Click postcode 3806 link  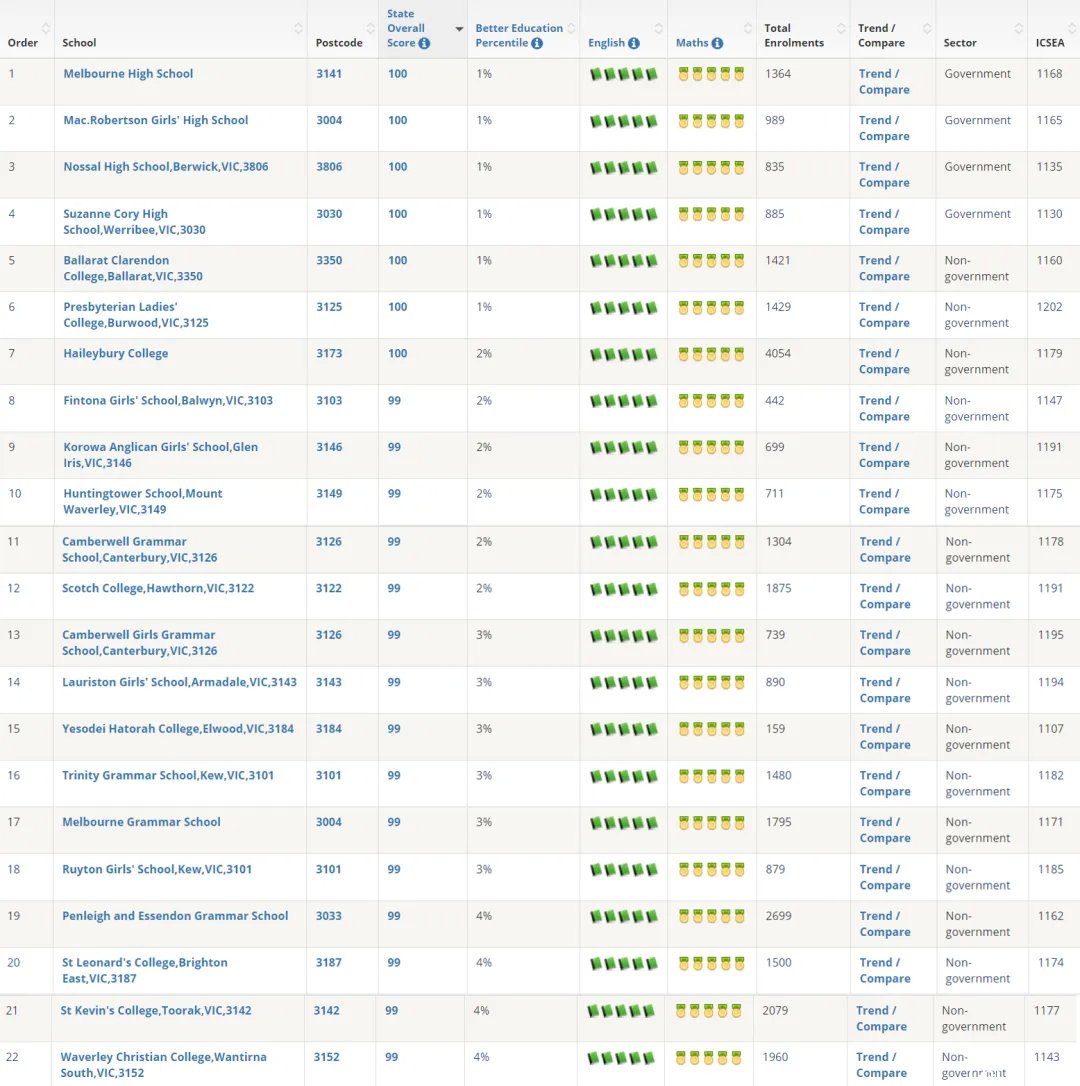[329, 166]
